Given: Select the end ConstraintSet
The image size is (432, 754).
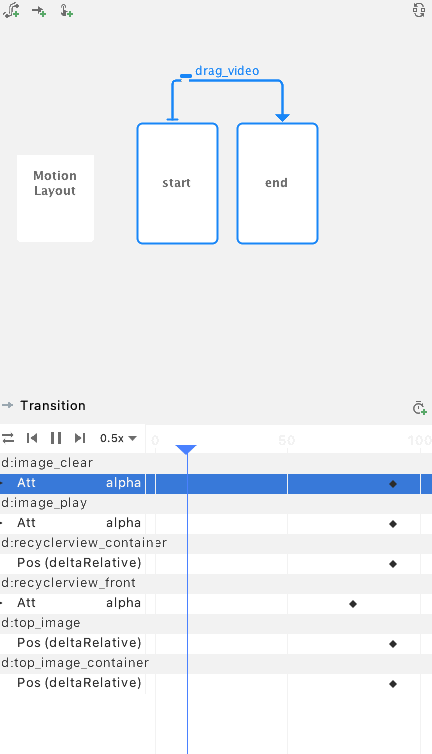Looking at the screenshot, I should click(x=278, y=184).
